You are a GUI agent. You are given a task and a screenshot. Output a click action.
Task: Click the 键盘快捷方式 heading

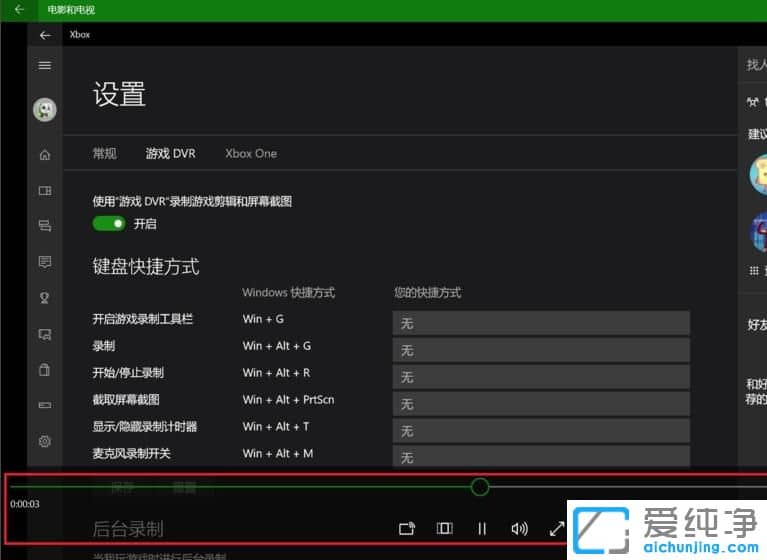tap(146, 267)
